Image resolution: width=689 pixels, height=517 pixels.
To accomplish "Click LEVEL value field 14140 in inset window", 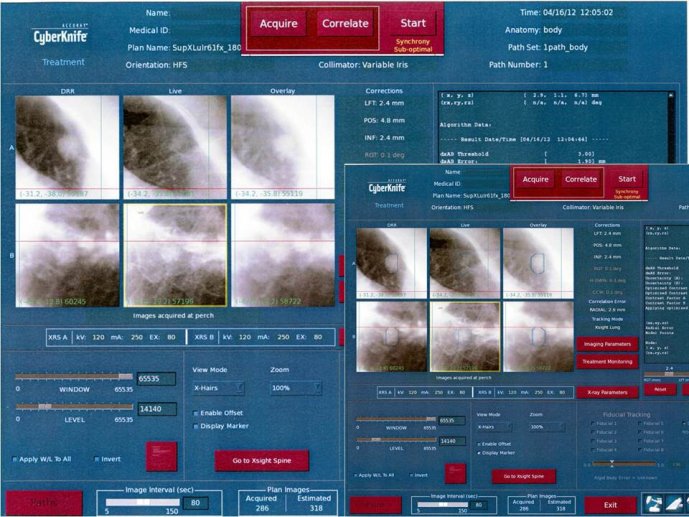I will tap(452, 441).
